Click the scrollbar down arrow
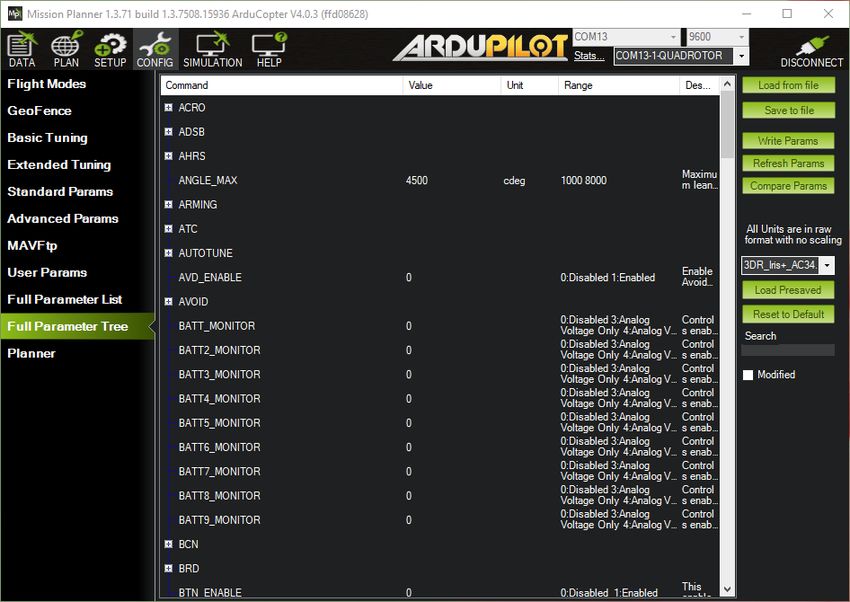 727,589
